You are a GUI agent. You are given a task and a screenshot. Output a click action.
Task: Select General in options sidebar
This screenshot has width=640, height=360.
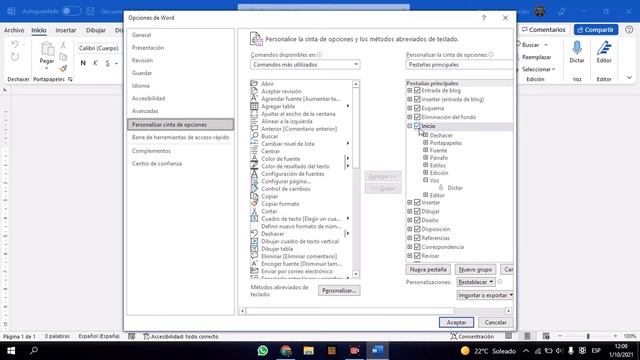(180, 35)
